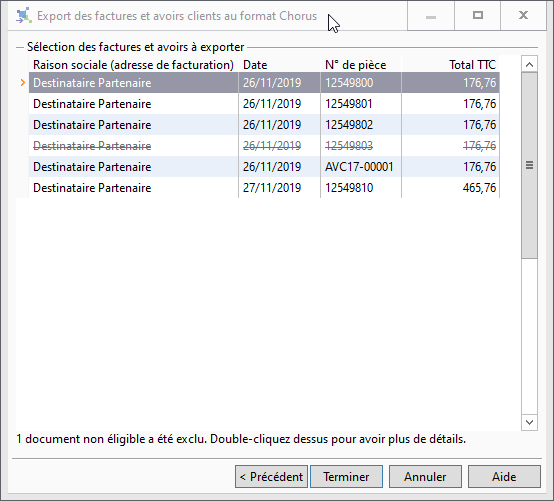
Task: Click the Terminer button
Action: (x=346, y=477)
